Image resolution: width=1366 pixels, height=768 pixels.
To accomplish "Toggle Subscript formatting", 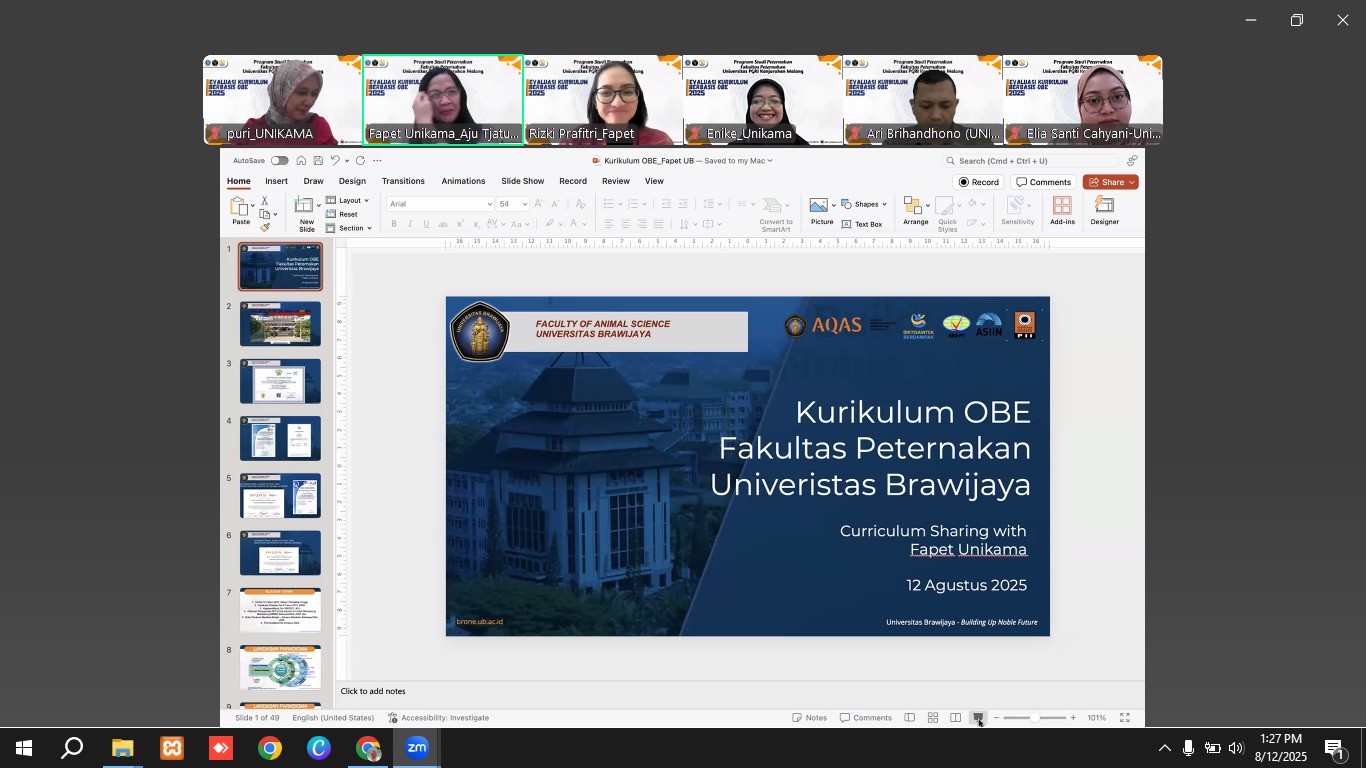I will [476, 224].
